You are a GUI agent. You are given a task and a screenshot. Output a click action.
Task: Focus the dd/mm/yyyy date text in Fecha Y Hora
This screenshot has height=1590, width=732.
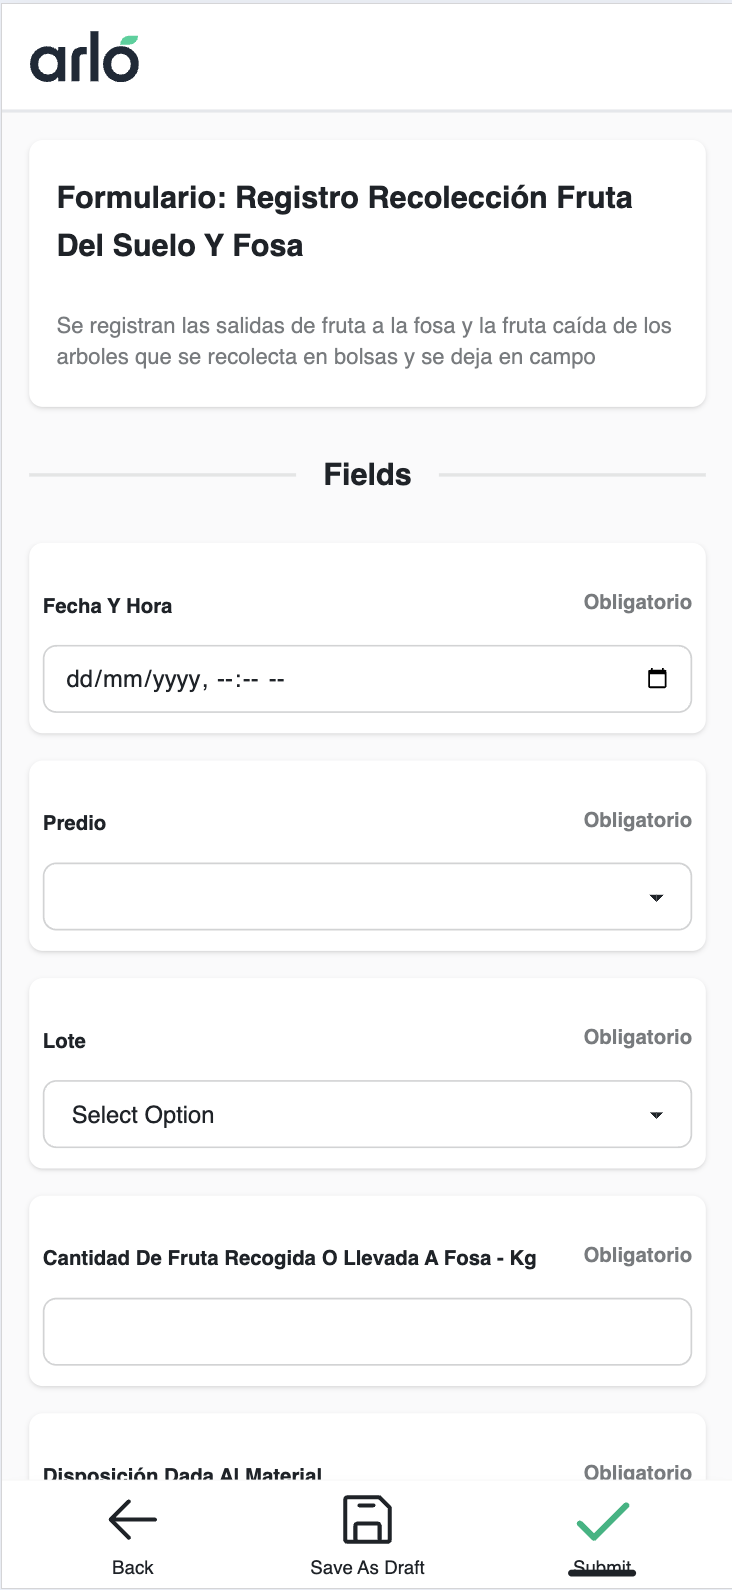pyautogui.click(x=136, y=680)
